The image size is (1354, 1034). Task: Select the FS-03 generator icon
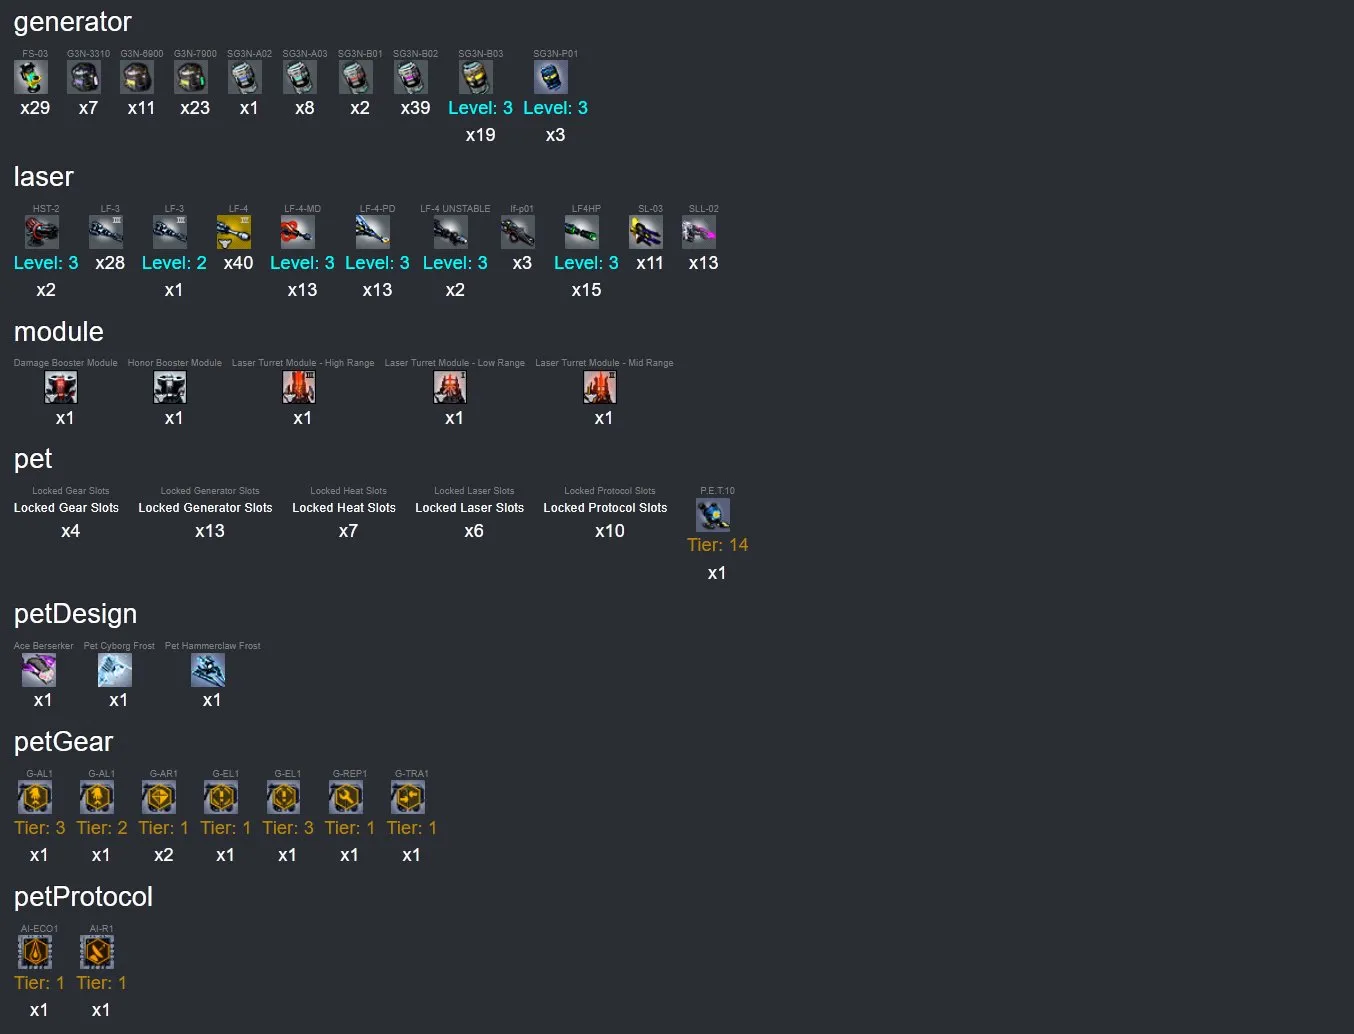pyautogui.click(x=31, y=77)
